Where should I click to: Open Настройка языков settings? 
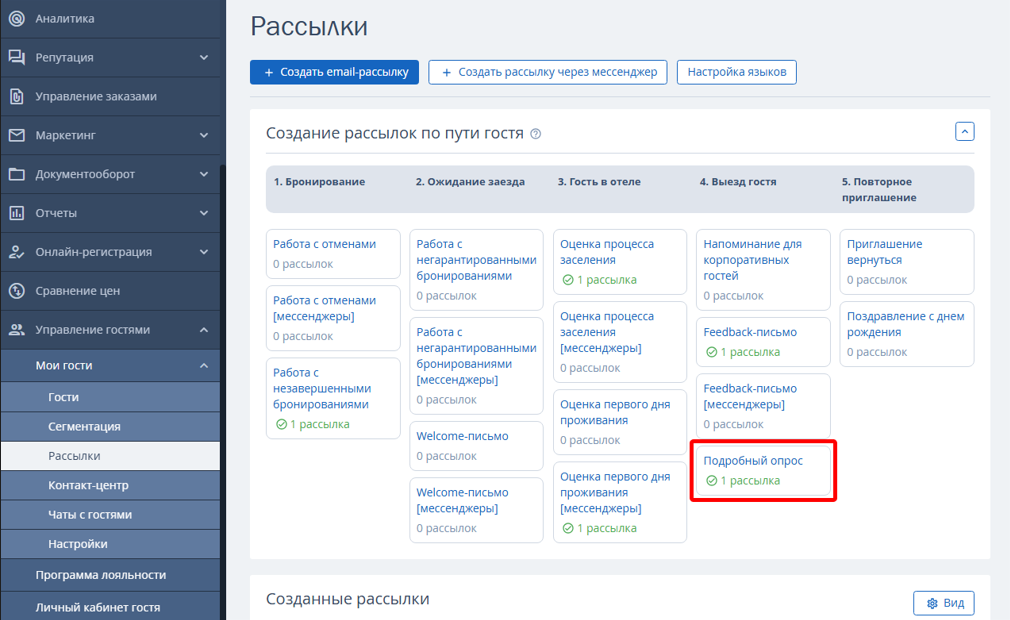[736, 72]
